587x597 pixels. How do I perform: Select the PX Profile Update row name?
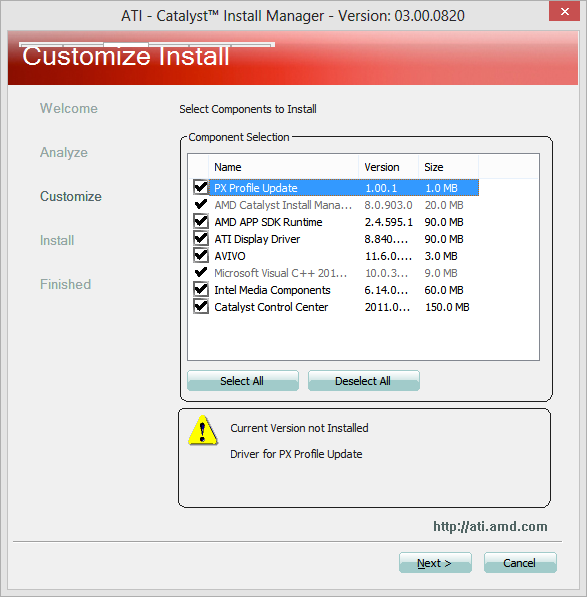pos(256,188)
